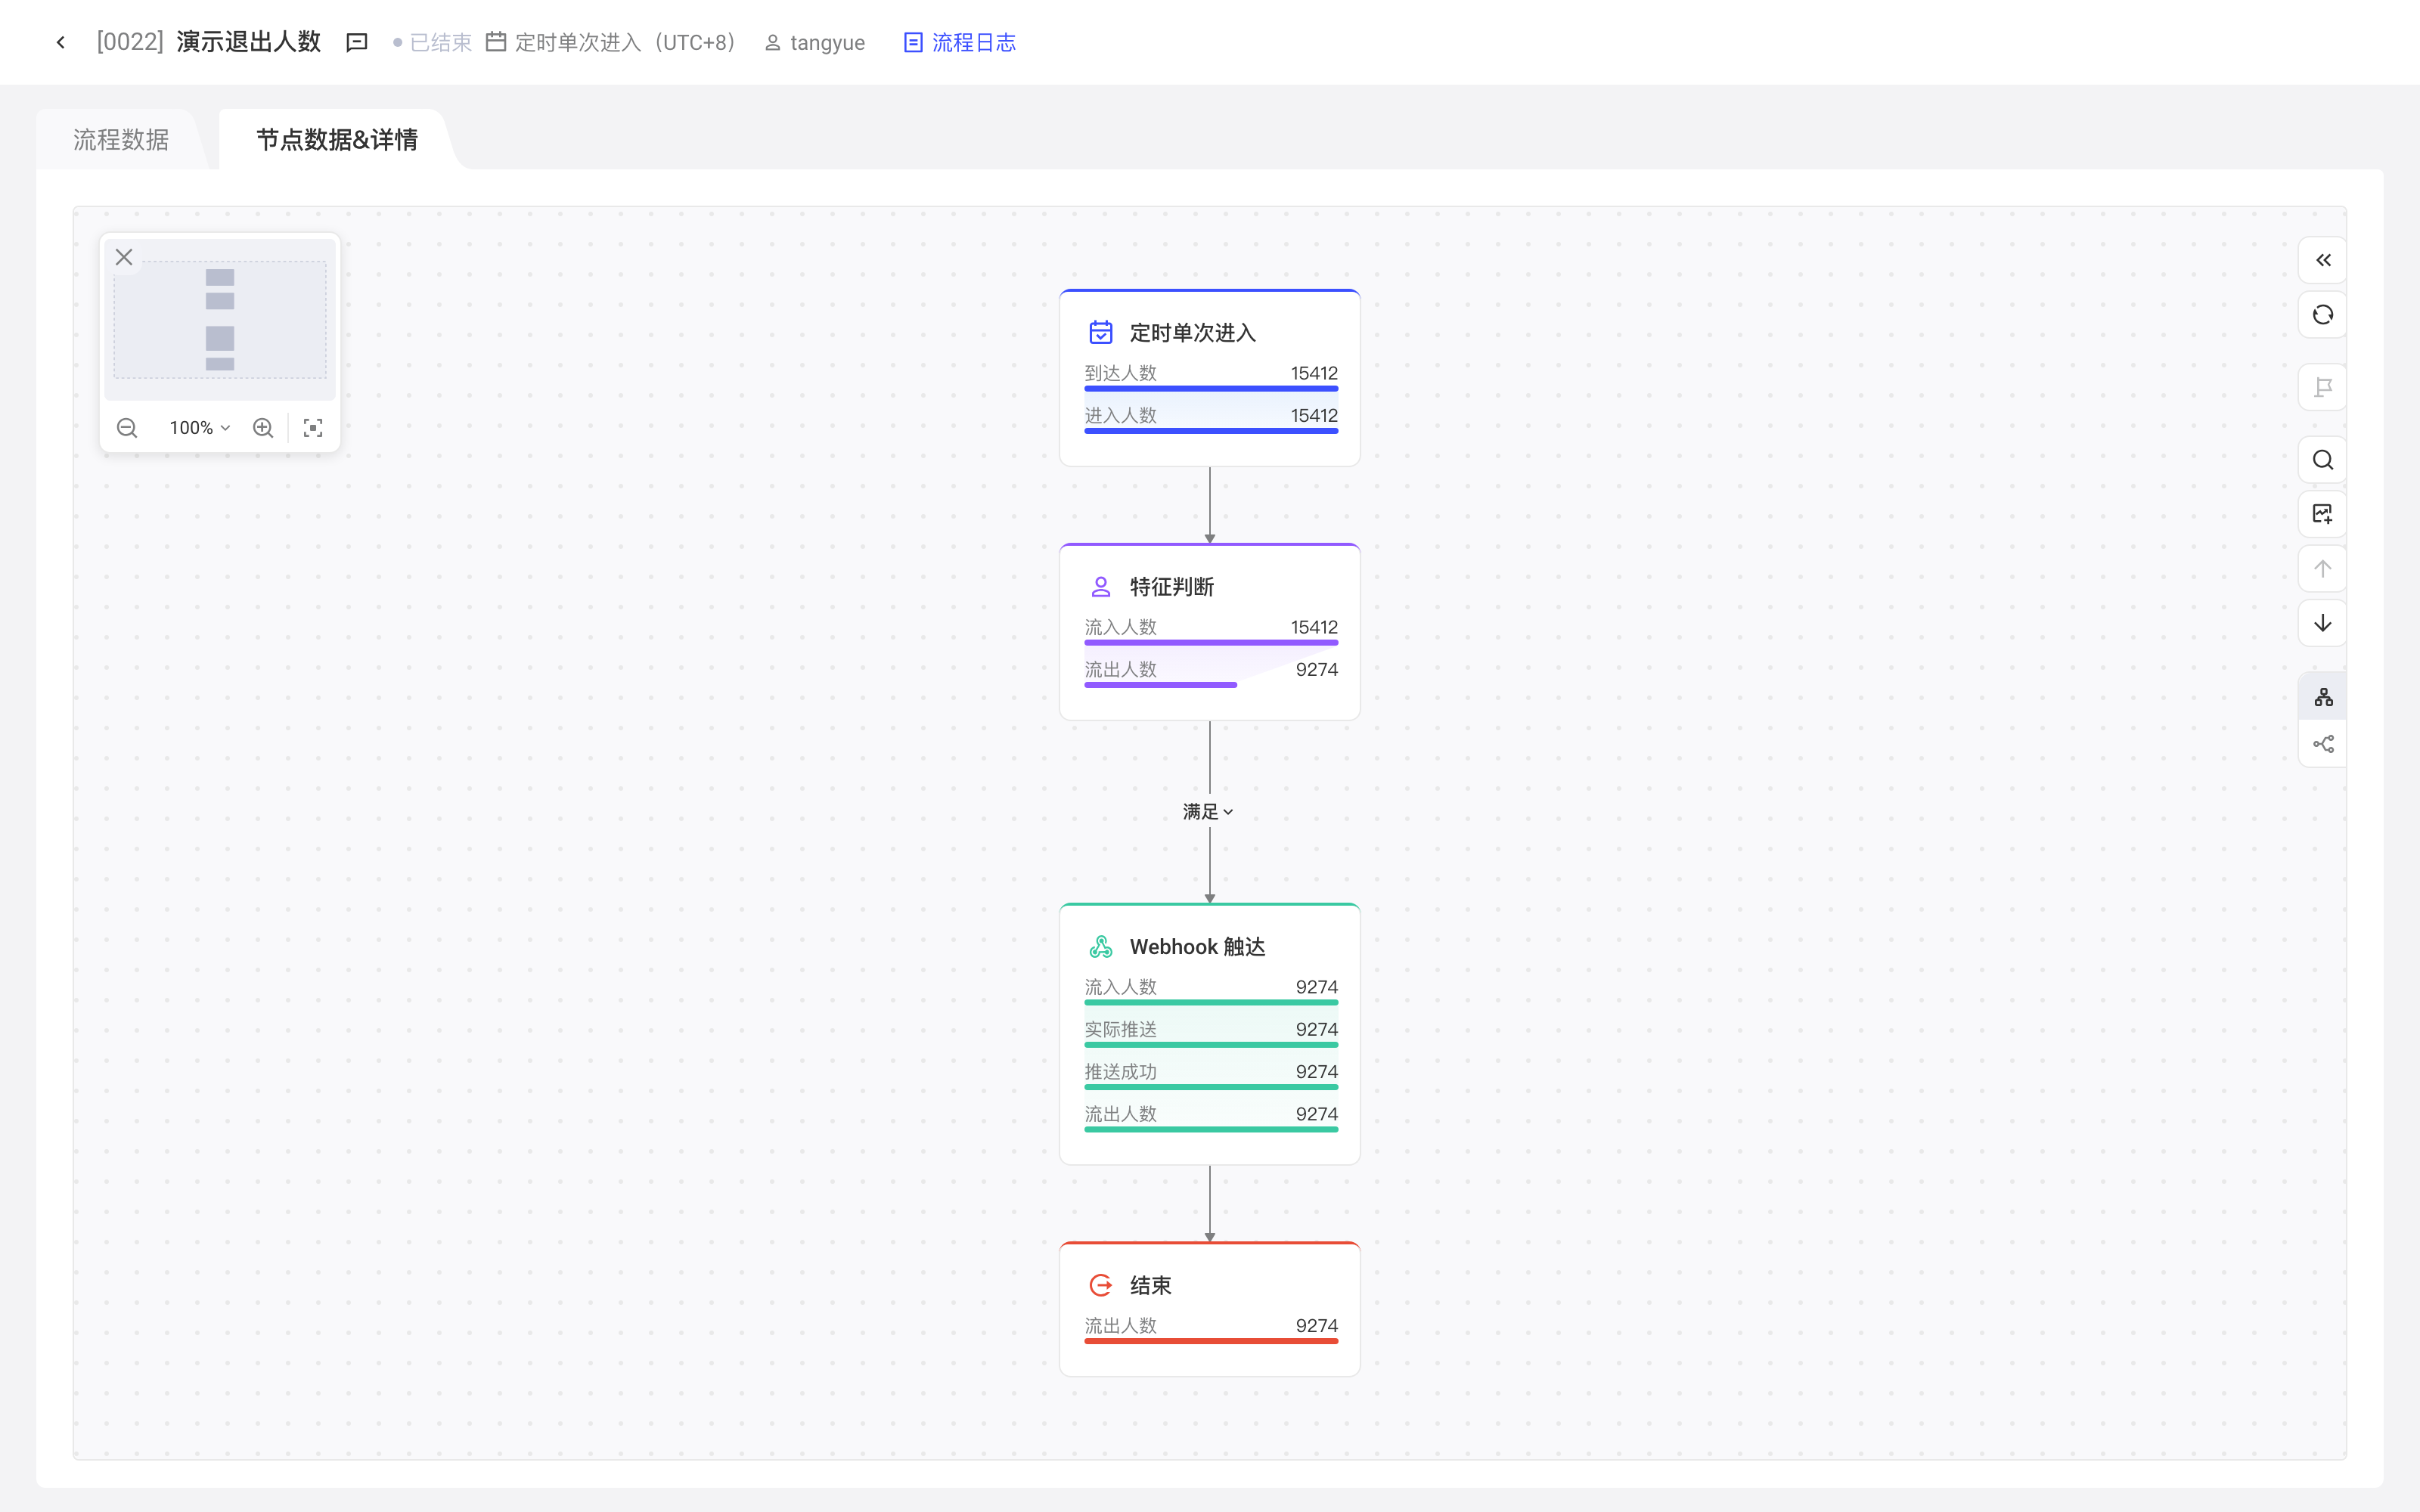Jump to the previous node with up arrow
This screenshot has width=2420, height=1512.
[x=2323, y=569]
